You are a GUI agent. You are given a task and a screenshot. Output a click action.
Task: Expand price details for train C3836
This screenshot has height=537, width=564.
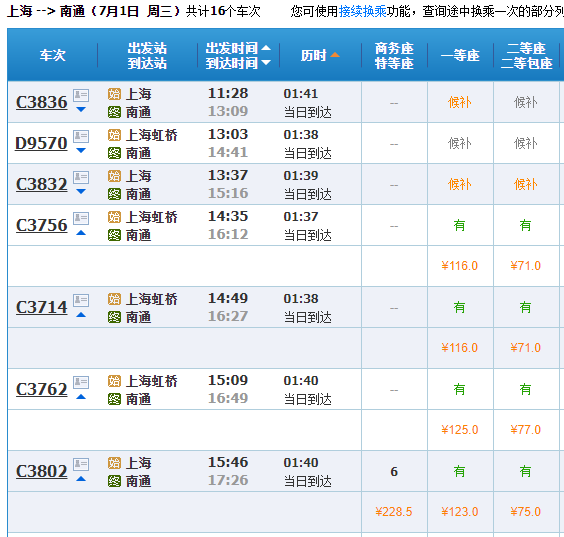81,109
